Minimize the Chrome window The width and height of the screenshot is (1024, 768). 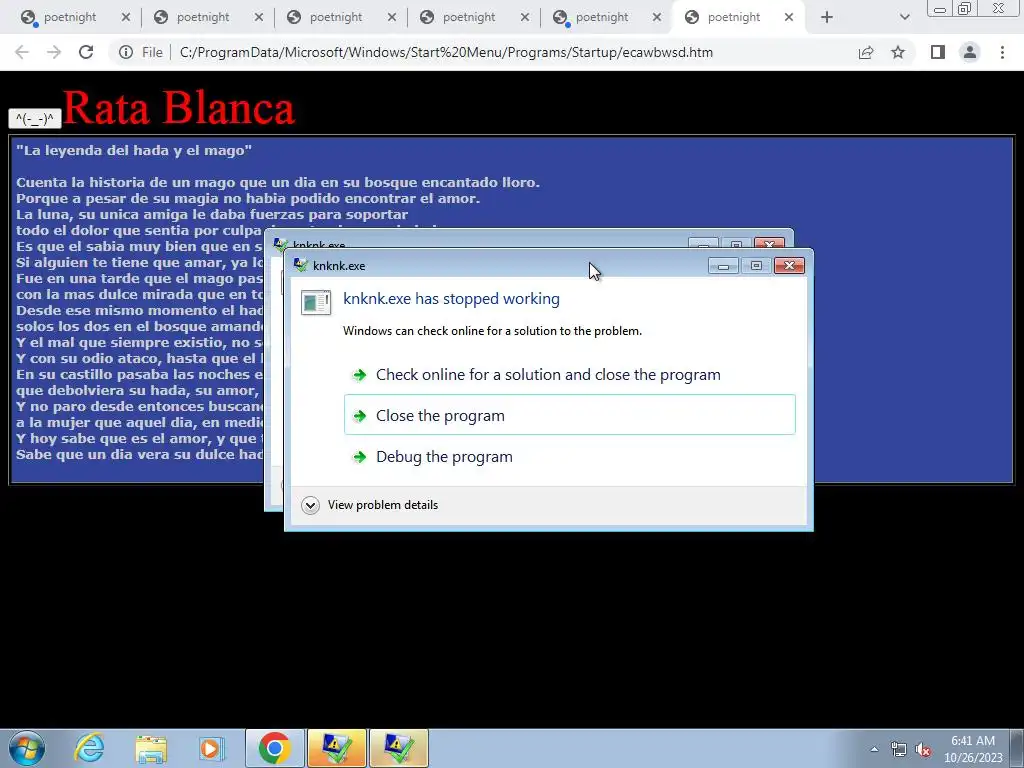[x=940, y=9]
